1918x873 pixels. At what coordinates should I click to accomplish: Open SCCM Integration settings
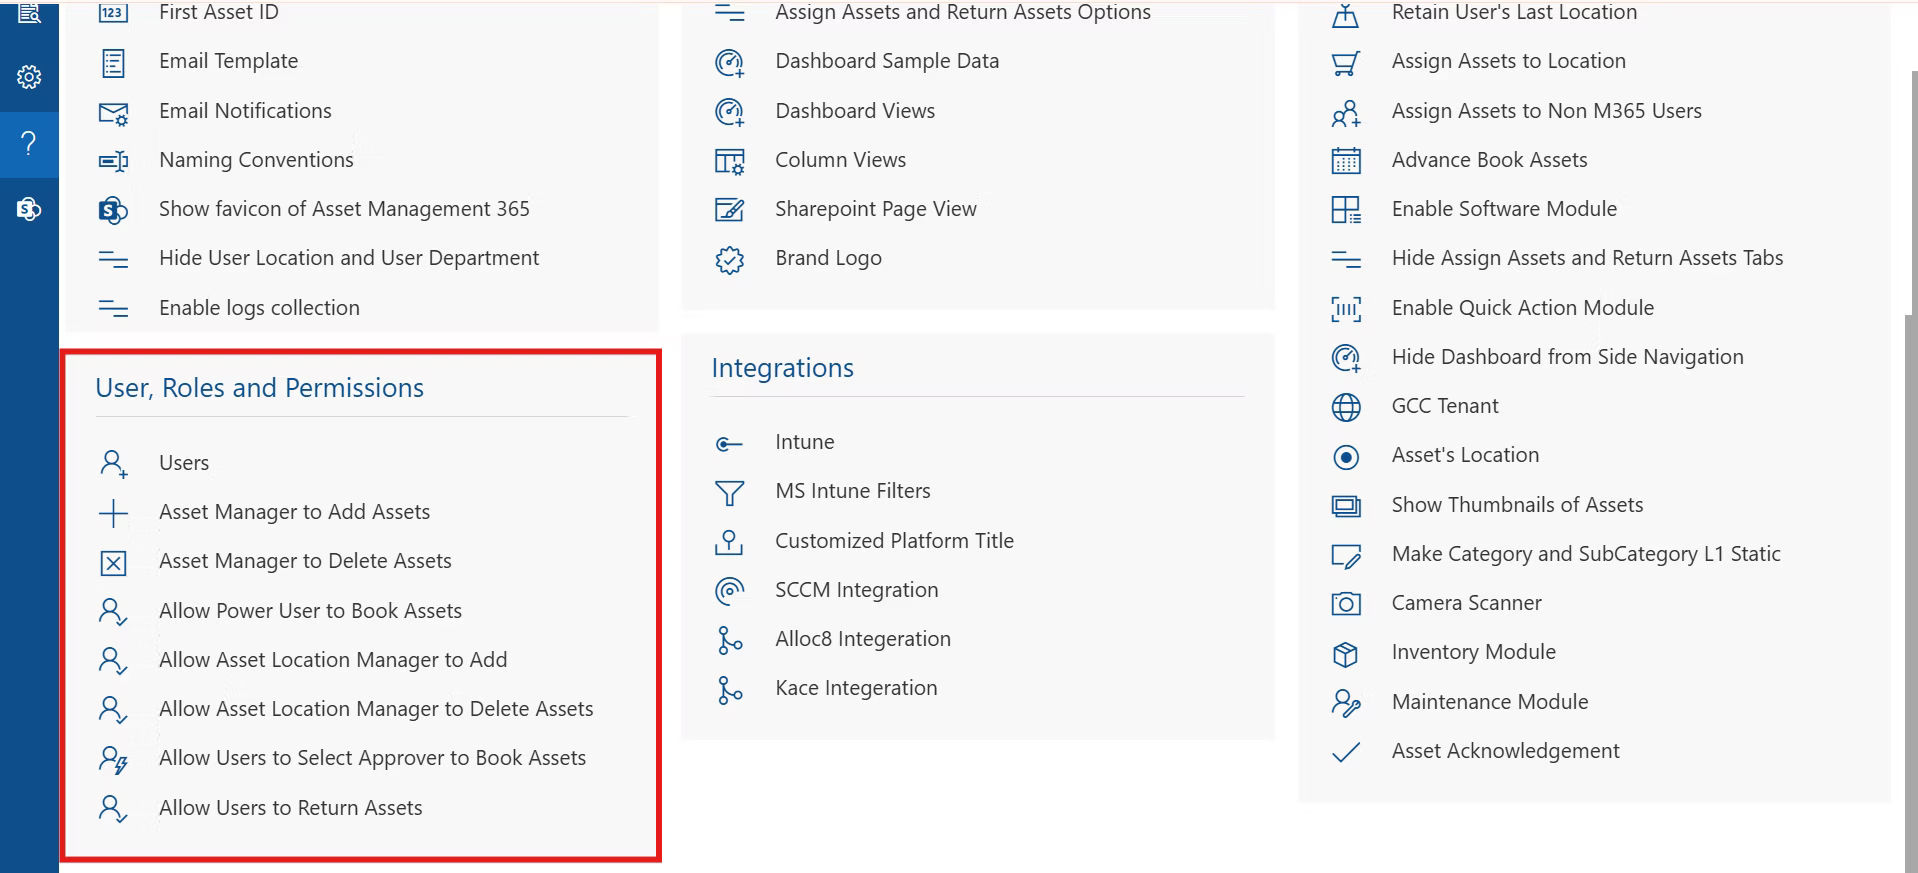pos(856,590)
